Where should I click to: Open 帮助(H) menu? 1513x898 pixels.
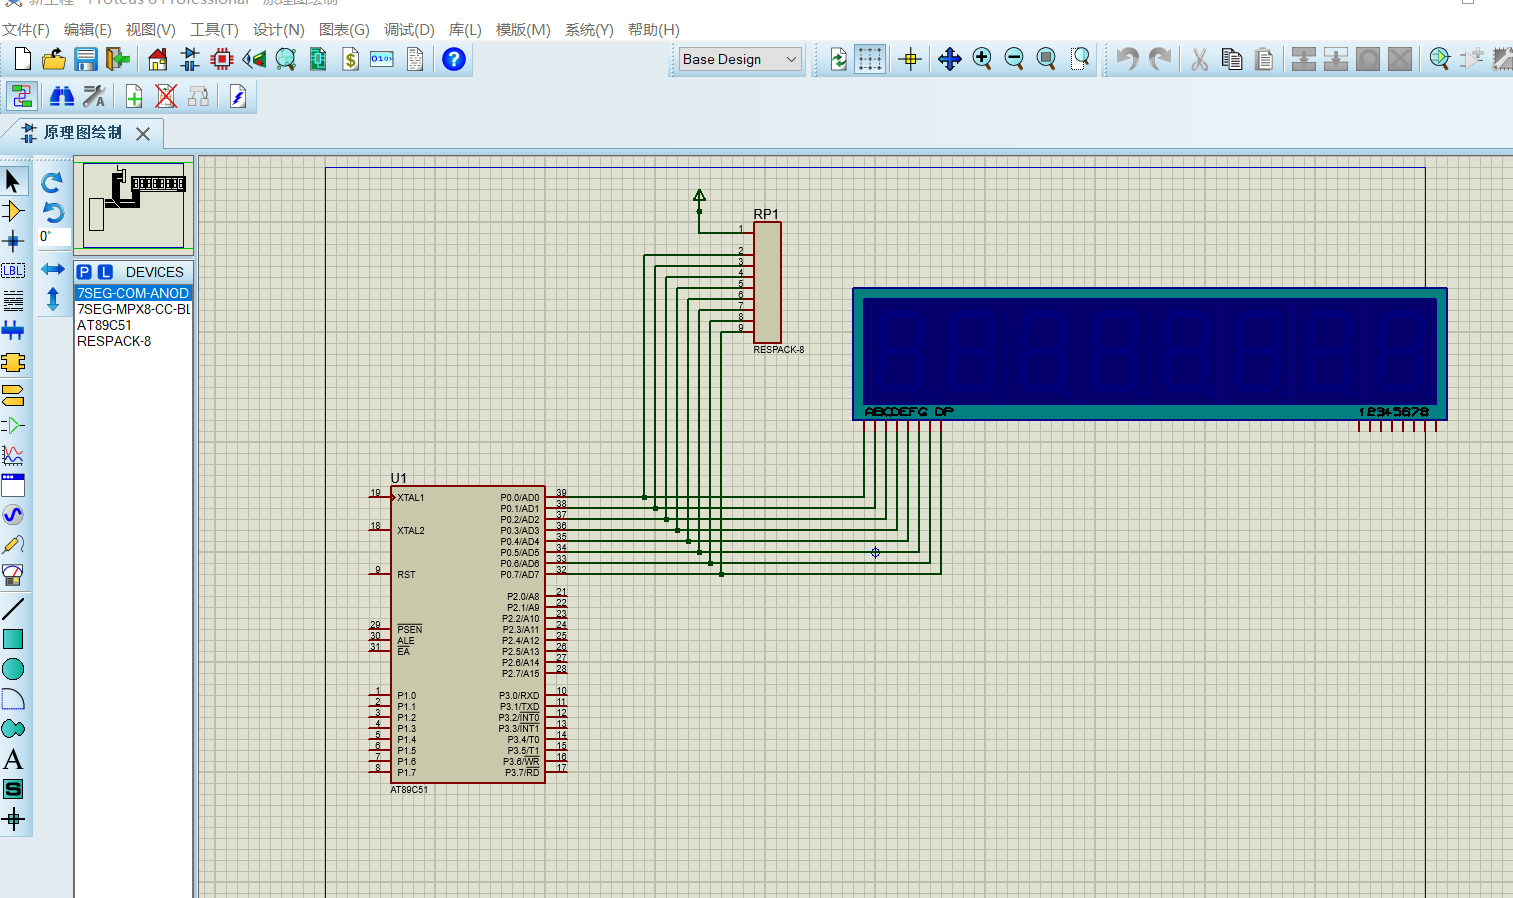click(653, 30)
